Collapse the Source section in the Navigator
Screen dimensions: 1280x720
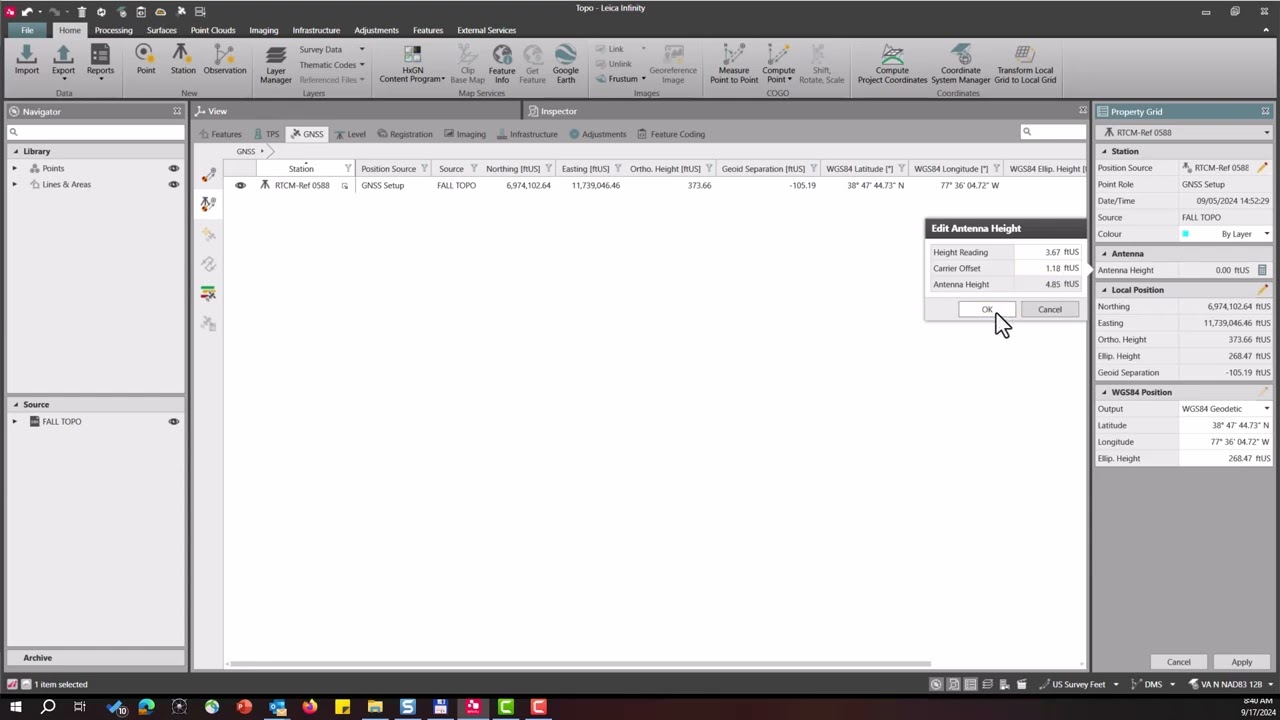click(x=15, y=405)
